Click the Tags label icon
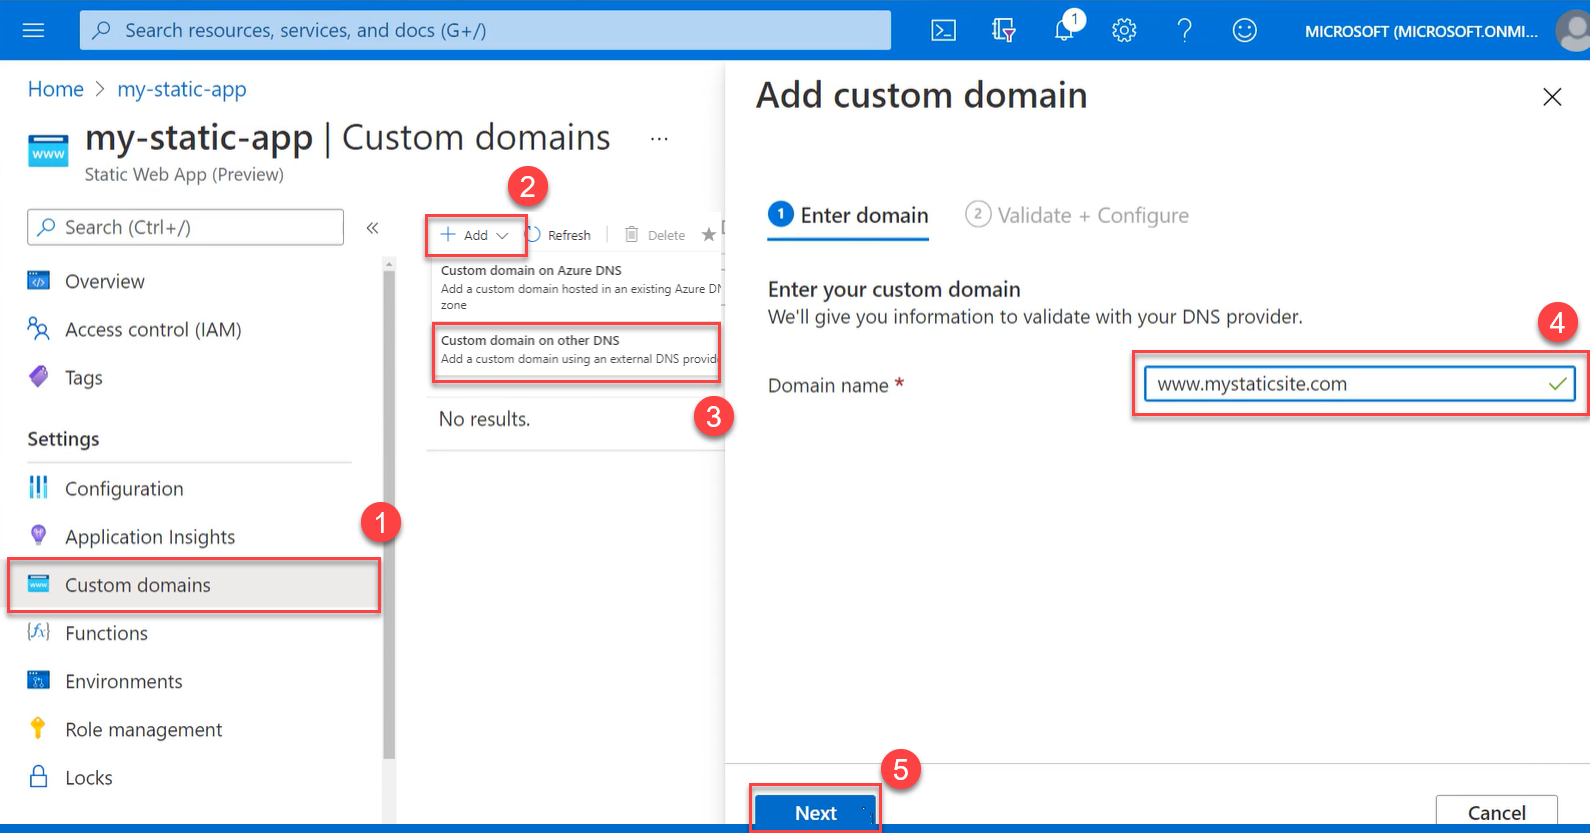 tap(38, 377)
